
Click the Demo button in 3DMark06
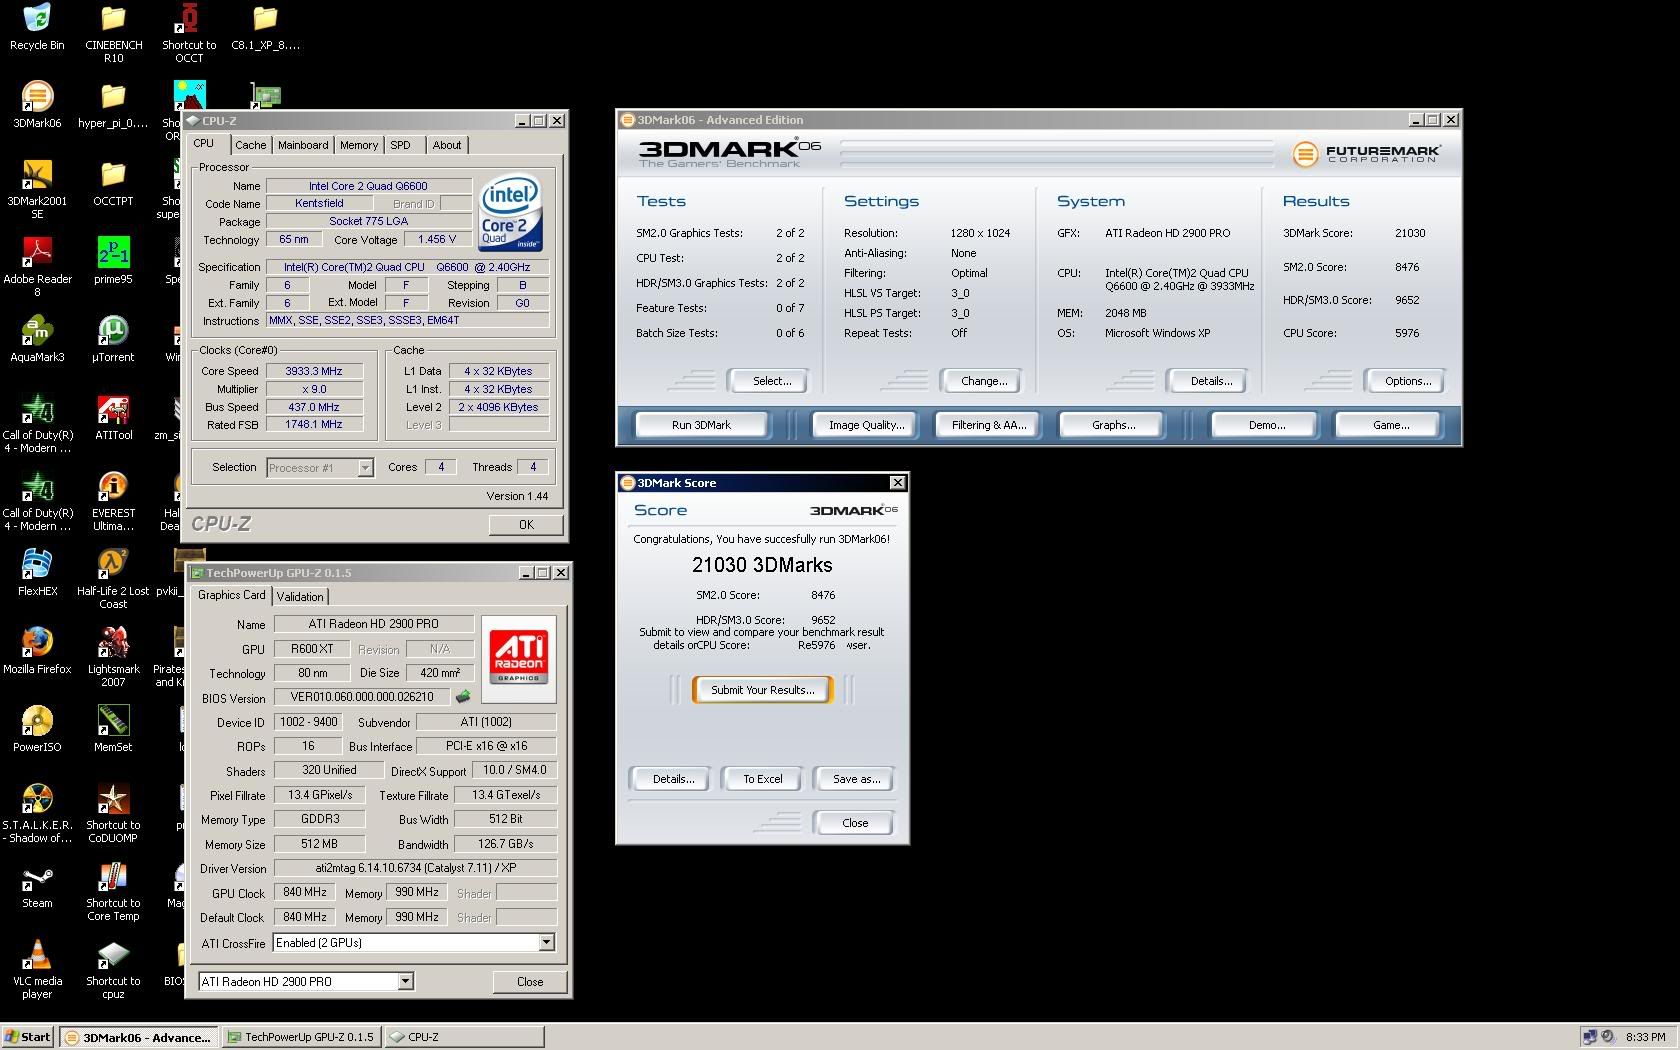click(1267, 425)
